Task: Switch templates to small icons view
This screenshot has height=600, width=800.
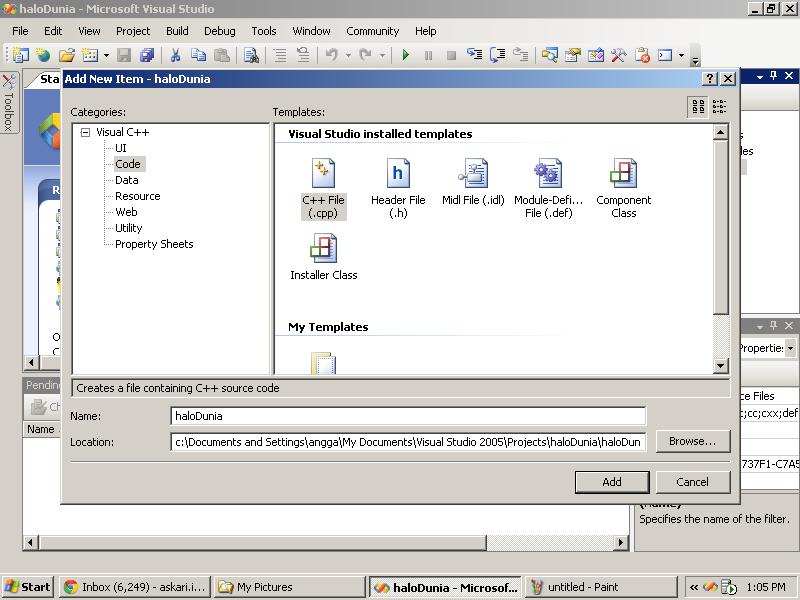Action: coord(719,106)
